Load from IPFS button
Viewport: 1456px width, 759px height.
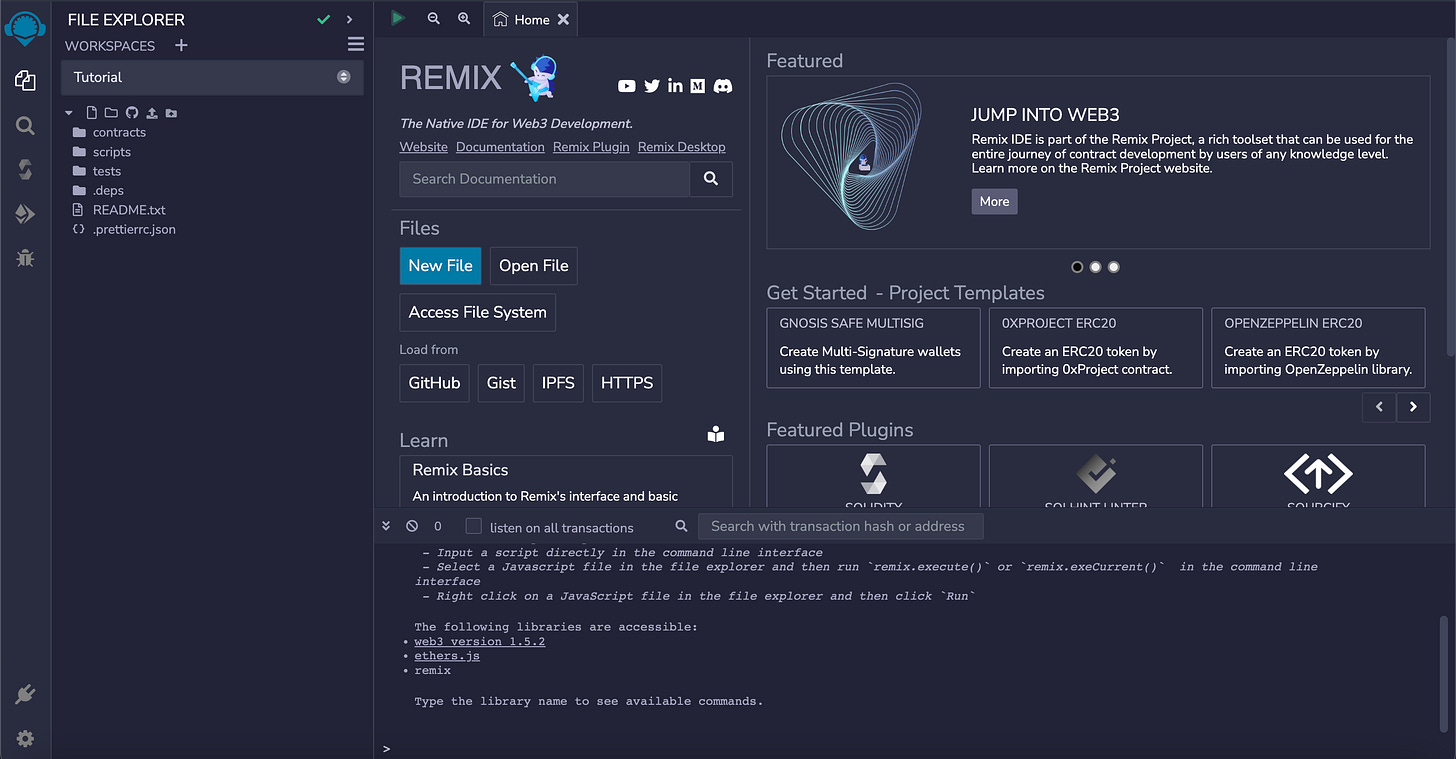[x=558, y=383]
